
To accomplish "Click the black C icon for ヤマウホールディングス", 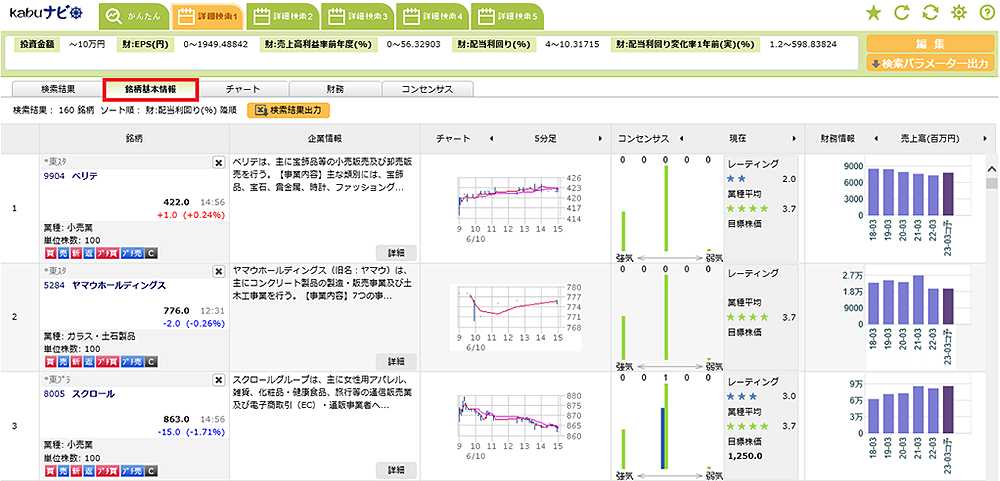I will (x=151, y=362).
